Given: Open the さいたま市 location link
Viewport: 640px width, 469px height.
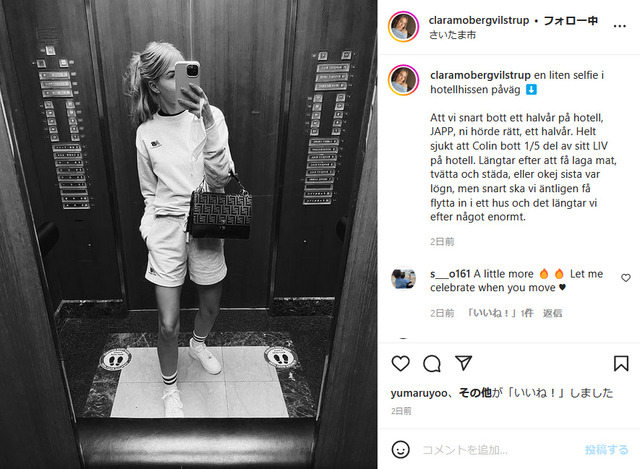Looking at the screenshot, I should [x=452, y=35].
